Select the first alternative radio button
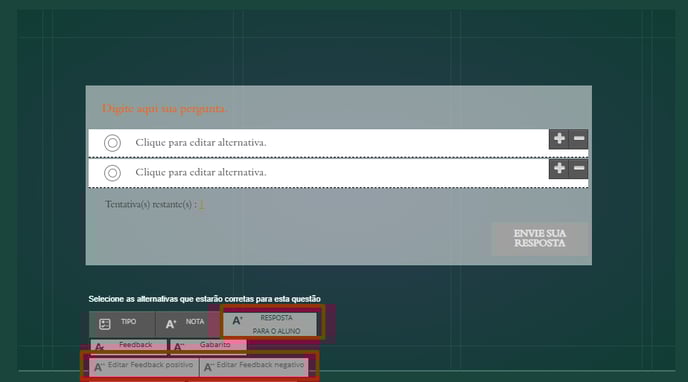The height and width of the screenshot is (382, 688). pyautogui.click(x=112, y=143)
